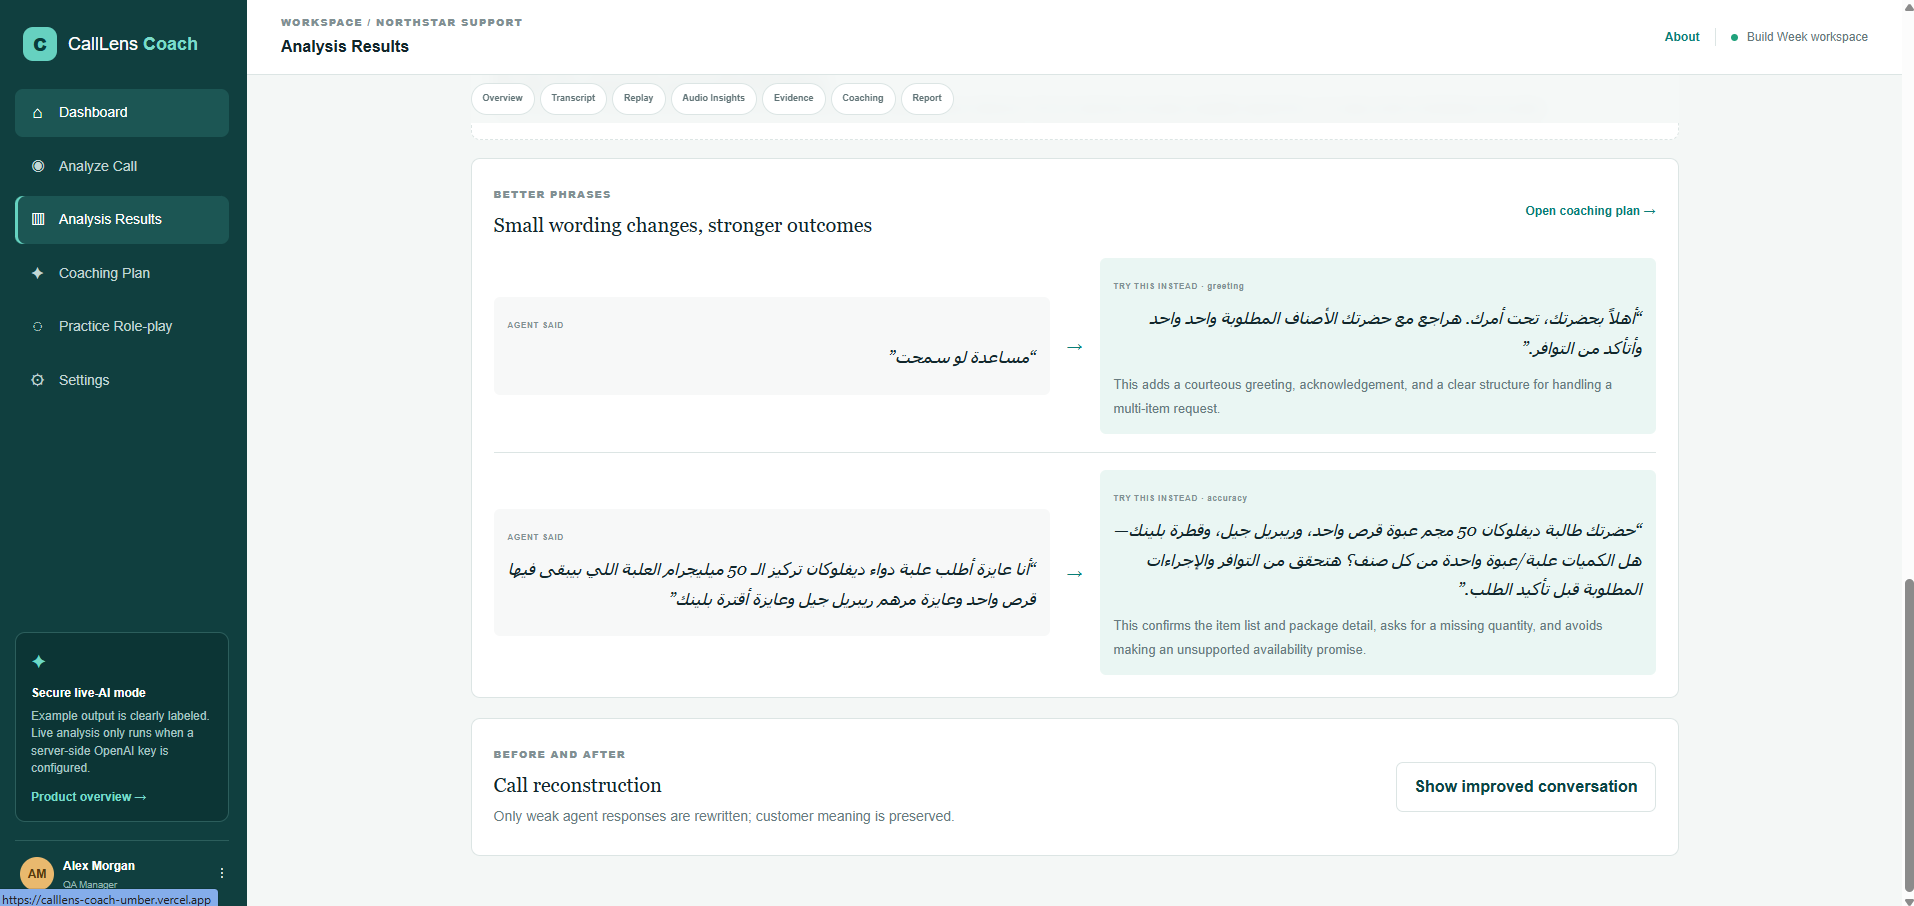This screenshot has width=1914, height=906.
Task: Toggle Show improved conversation
Action: coord(1525,787)
